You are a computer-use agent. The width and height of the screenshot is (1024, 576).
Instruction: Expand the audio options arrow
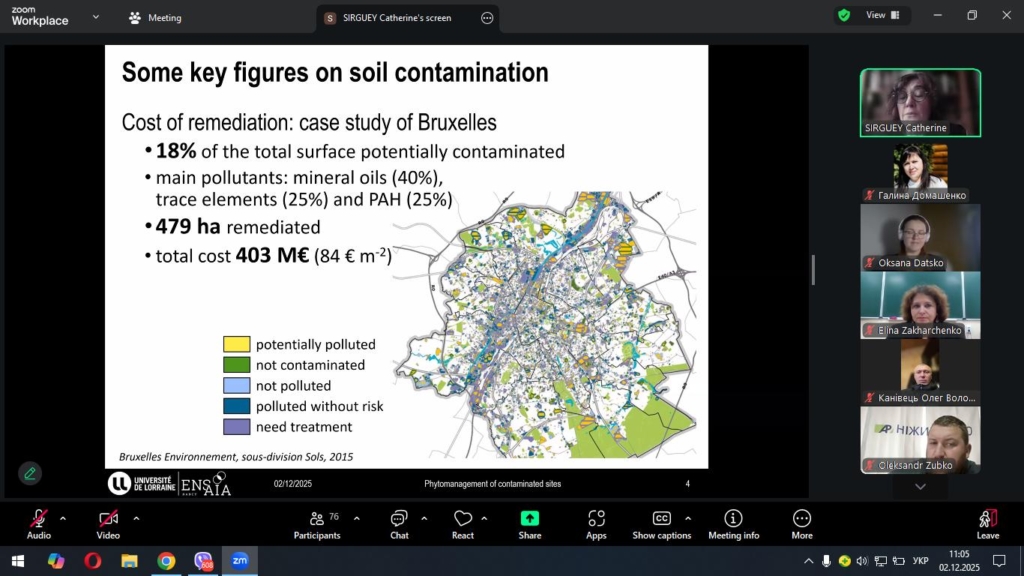(x=63, y=518)
